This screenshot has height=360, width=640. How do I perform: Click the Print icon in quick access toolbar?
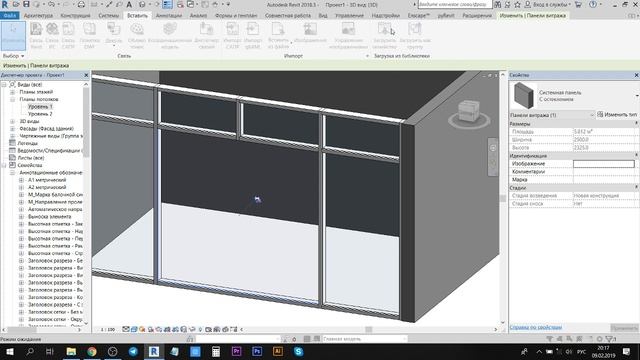click(81, 4)
